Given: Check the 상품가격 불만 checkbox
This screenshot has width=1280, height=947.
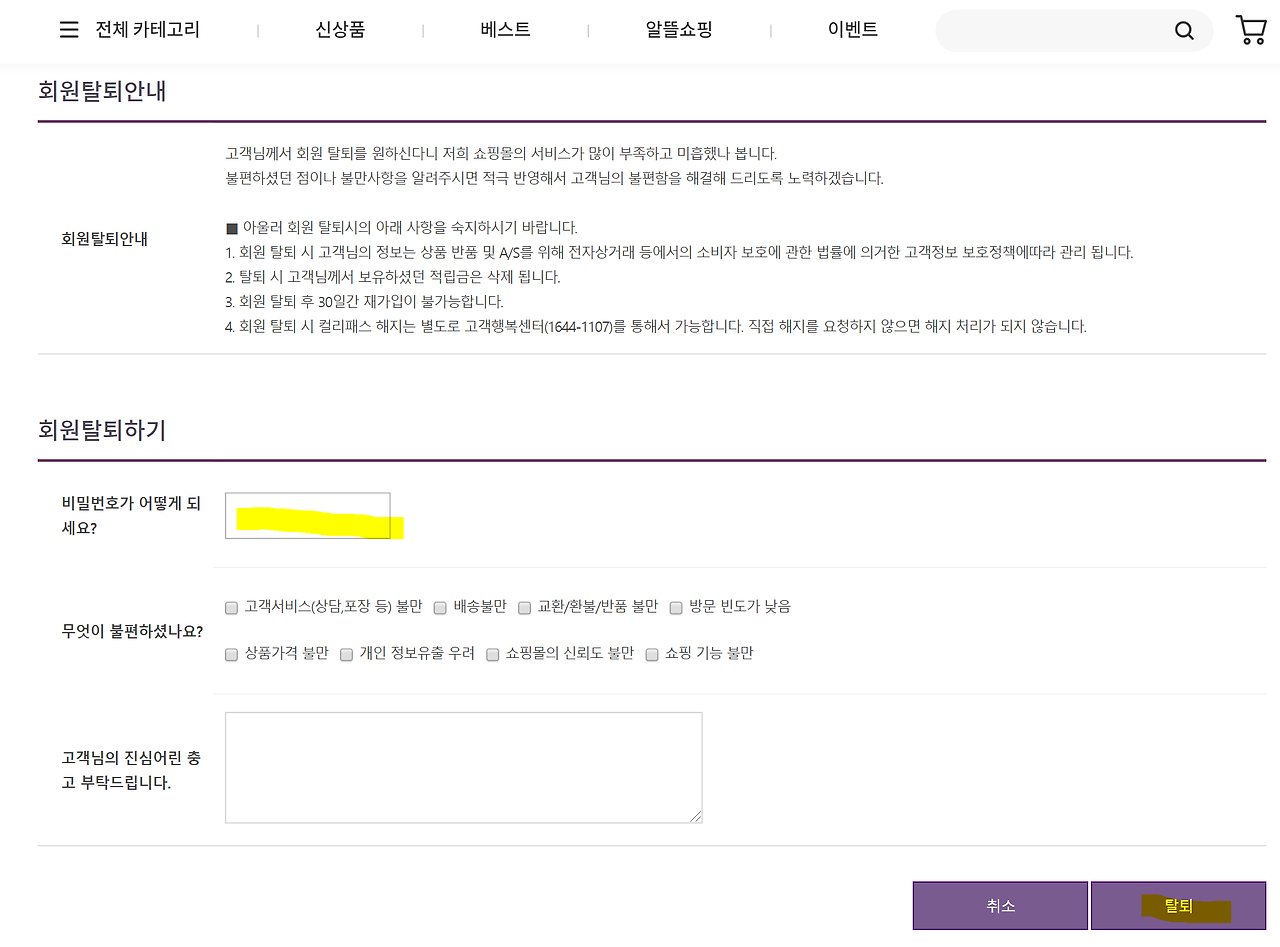Looking at the screenshot, I should tap(231, 654).
